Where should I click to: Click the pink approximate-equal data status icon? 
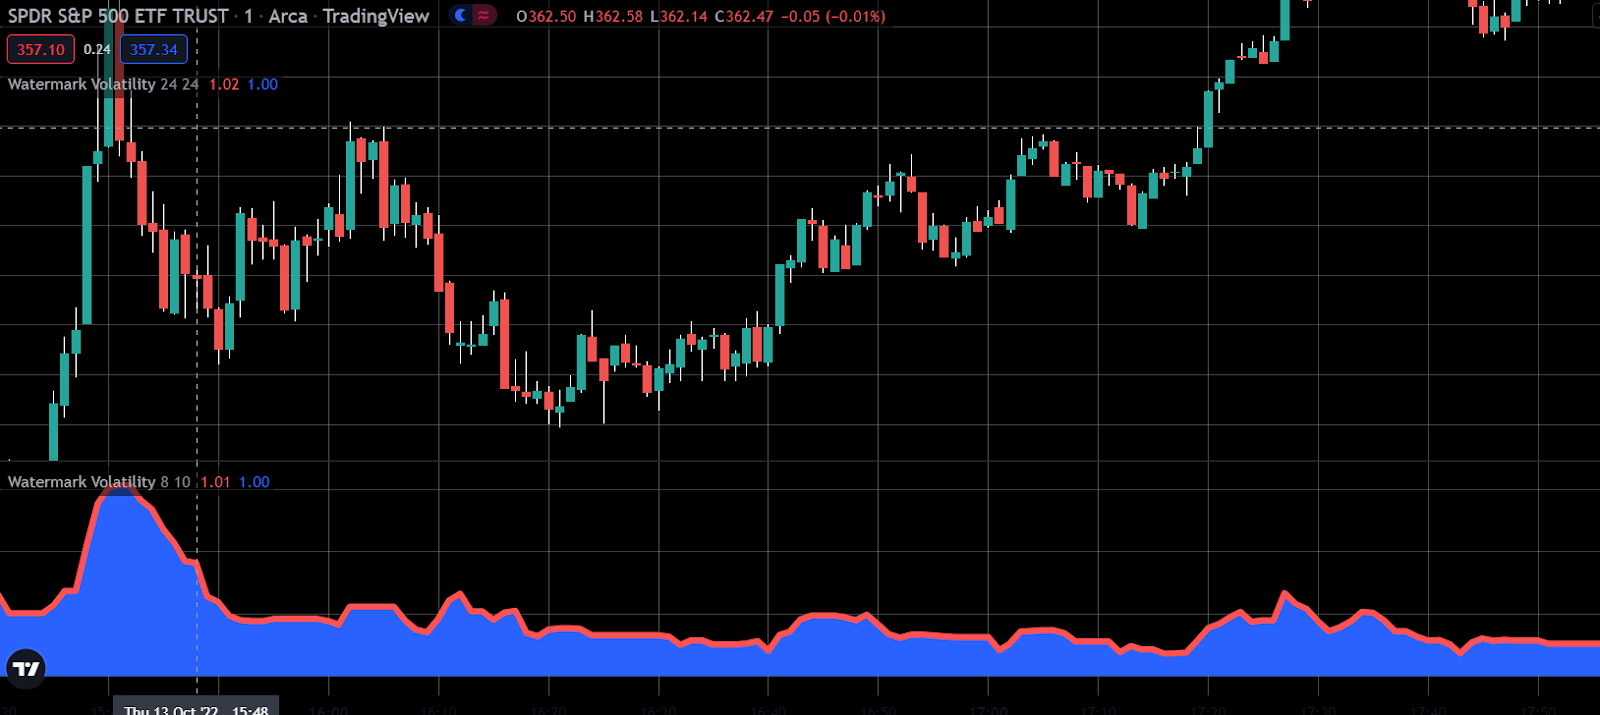(x=484, y=15)
